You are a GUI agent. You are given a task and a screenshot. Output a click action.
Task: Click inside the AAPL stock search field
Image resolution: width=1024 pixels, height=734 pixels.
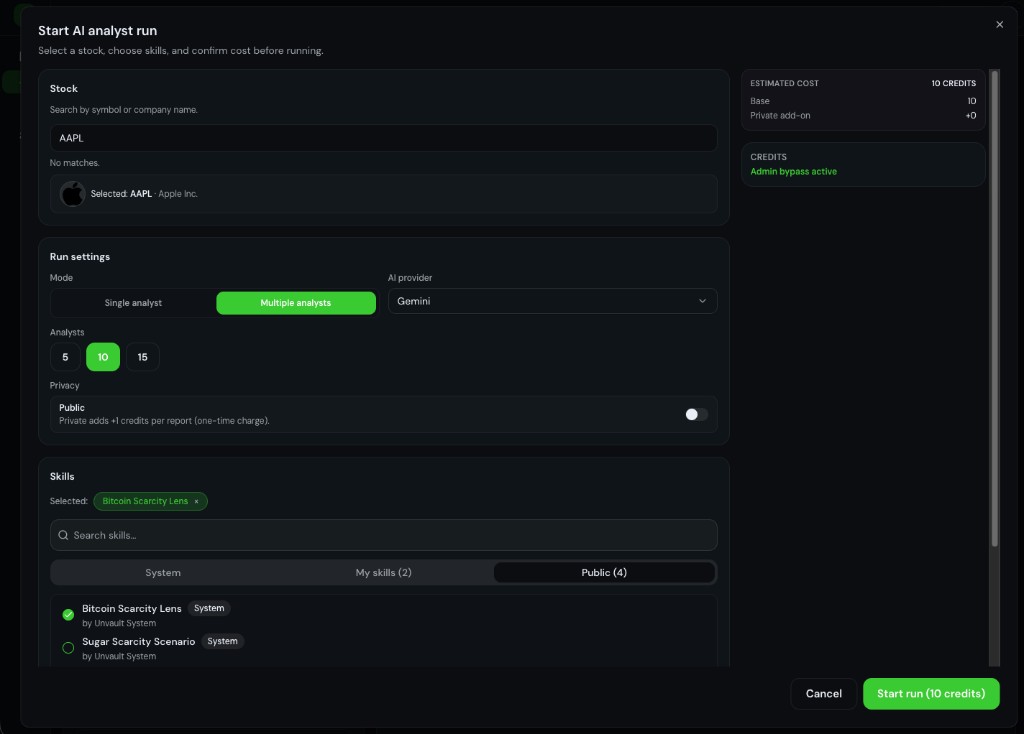383,137
